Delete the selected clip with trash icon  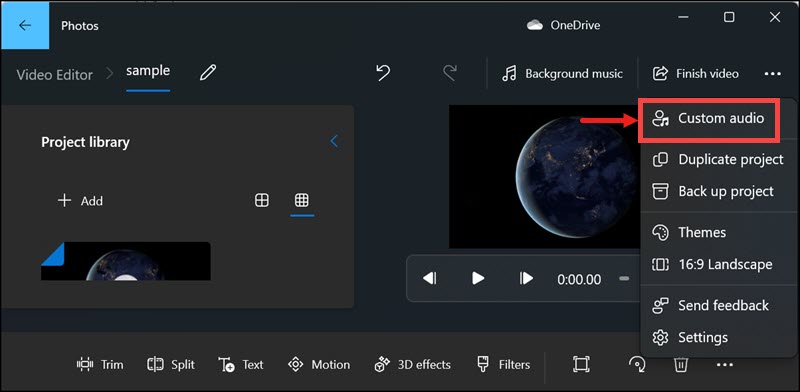tap(681, 364)
